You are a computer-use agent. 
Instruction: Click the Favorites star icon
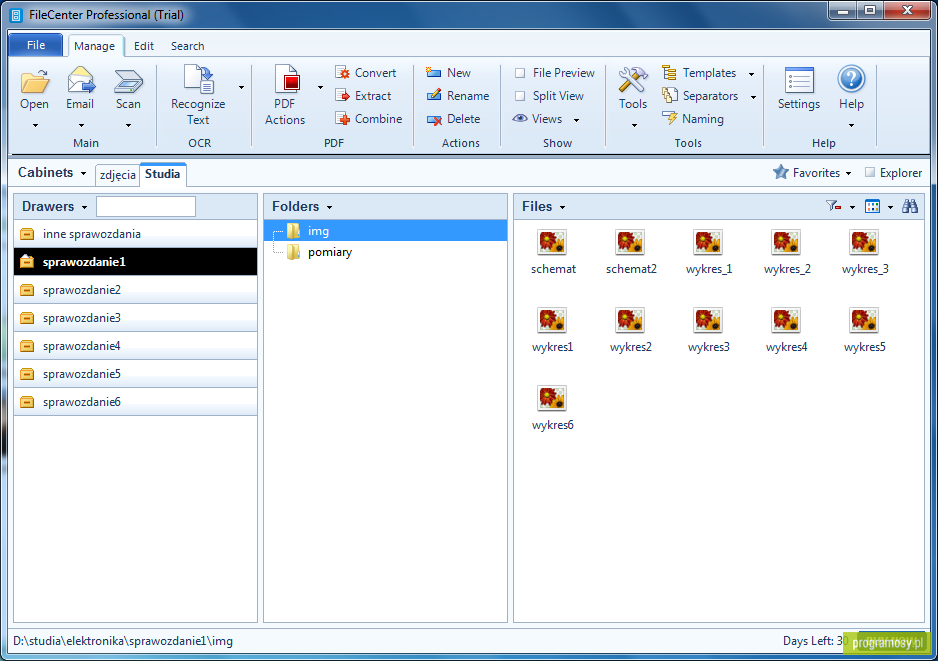[781, 172]
